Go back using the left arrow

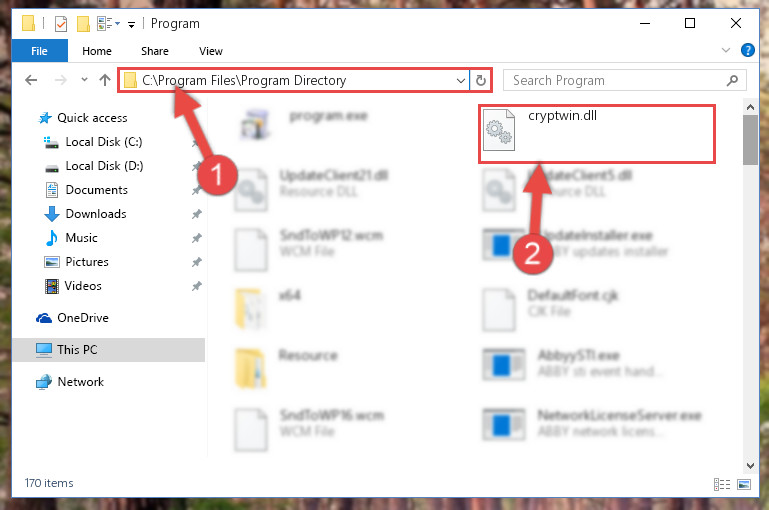tap(31, 80)
